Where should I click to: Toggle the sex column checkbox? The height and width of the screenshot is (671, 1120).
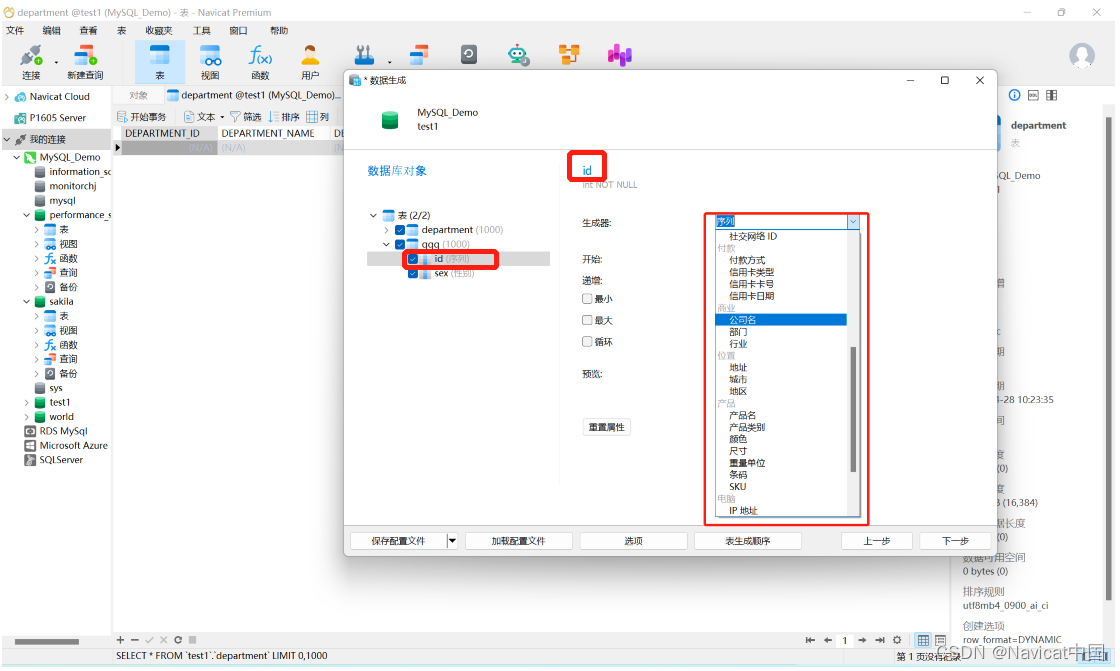pos(413,273)
